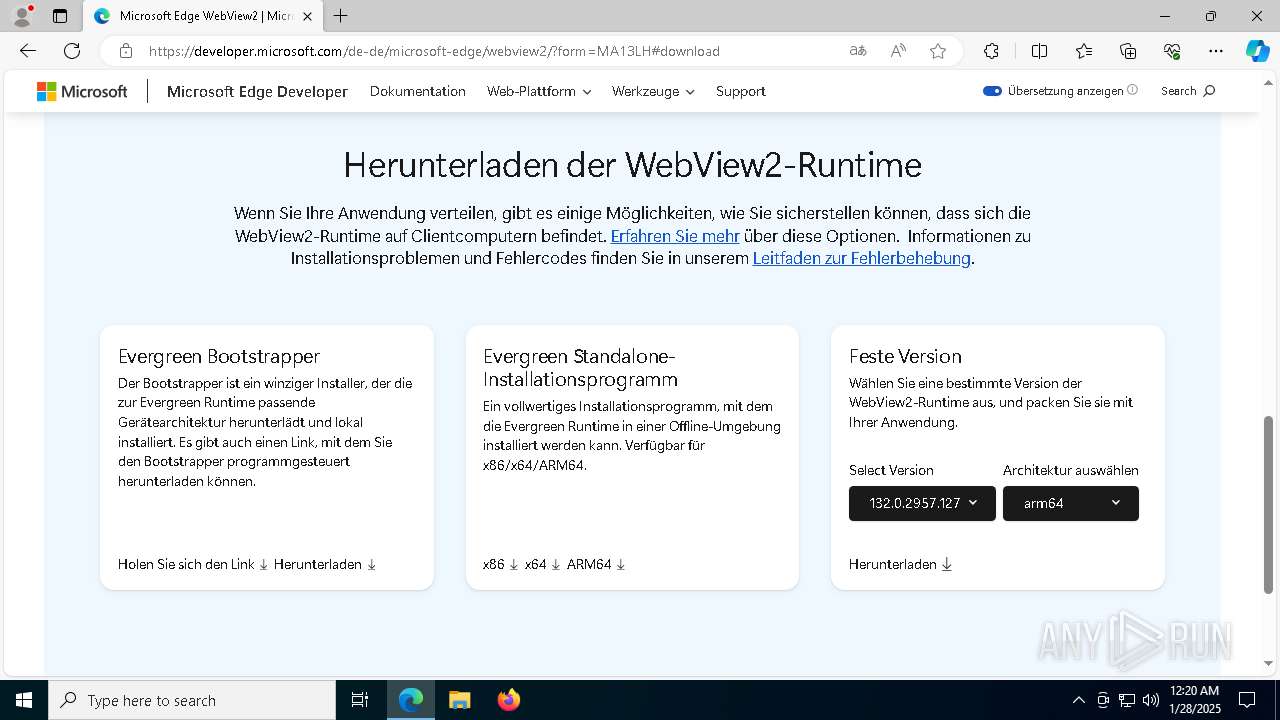Open File Explorer from taskbar
1280x720 pixels.
(460, 700)
